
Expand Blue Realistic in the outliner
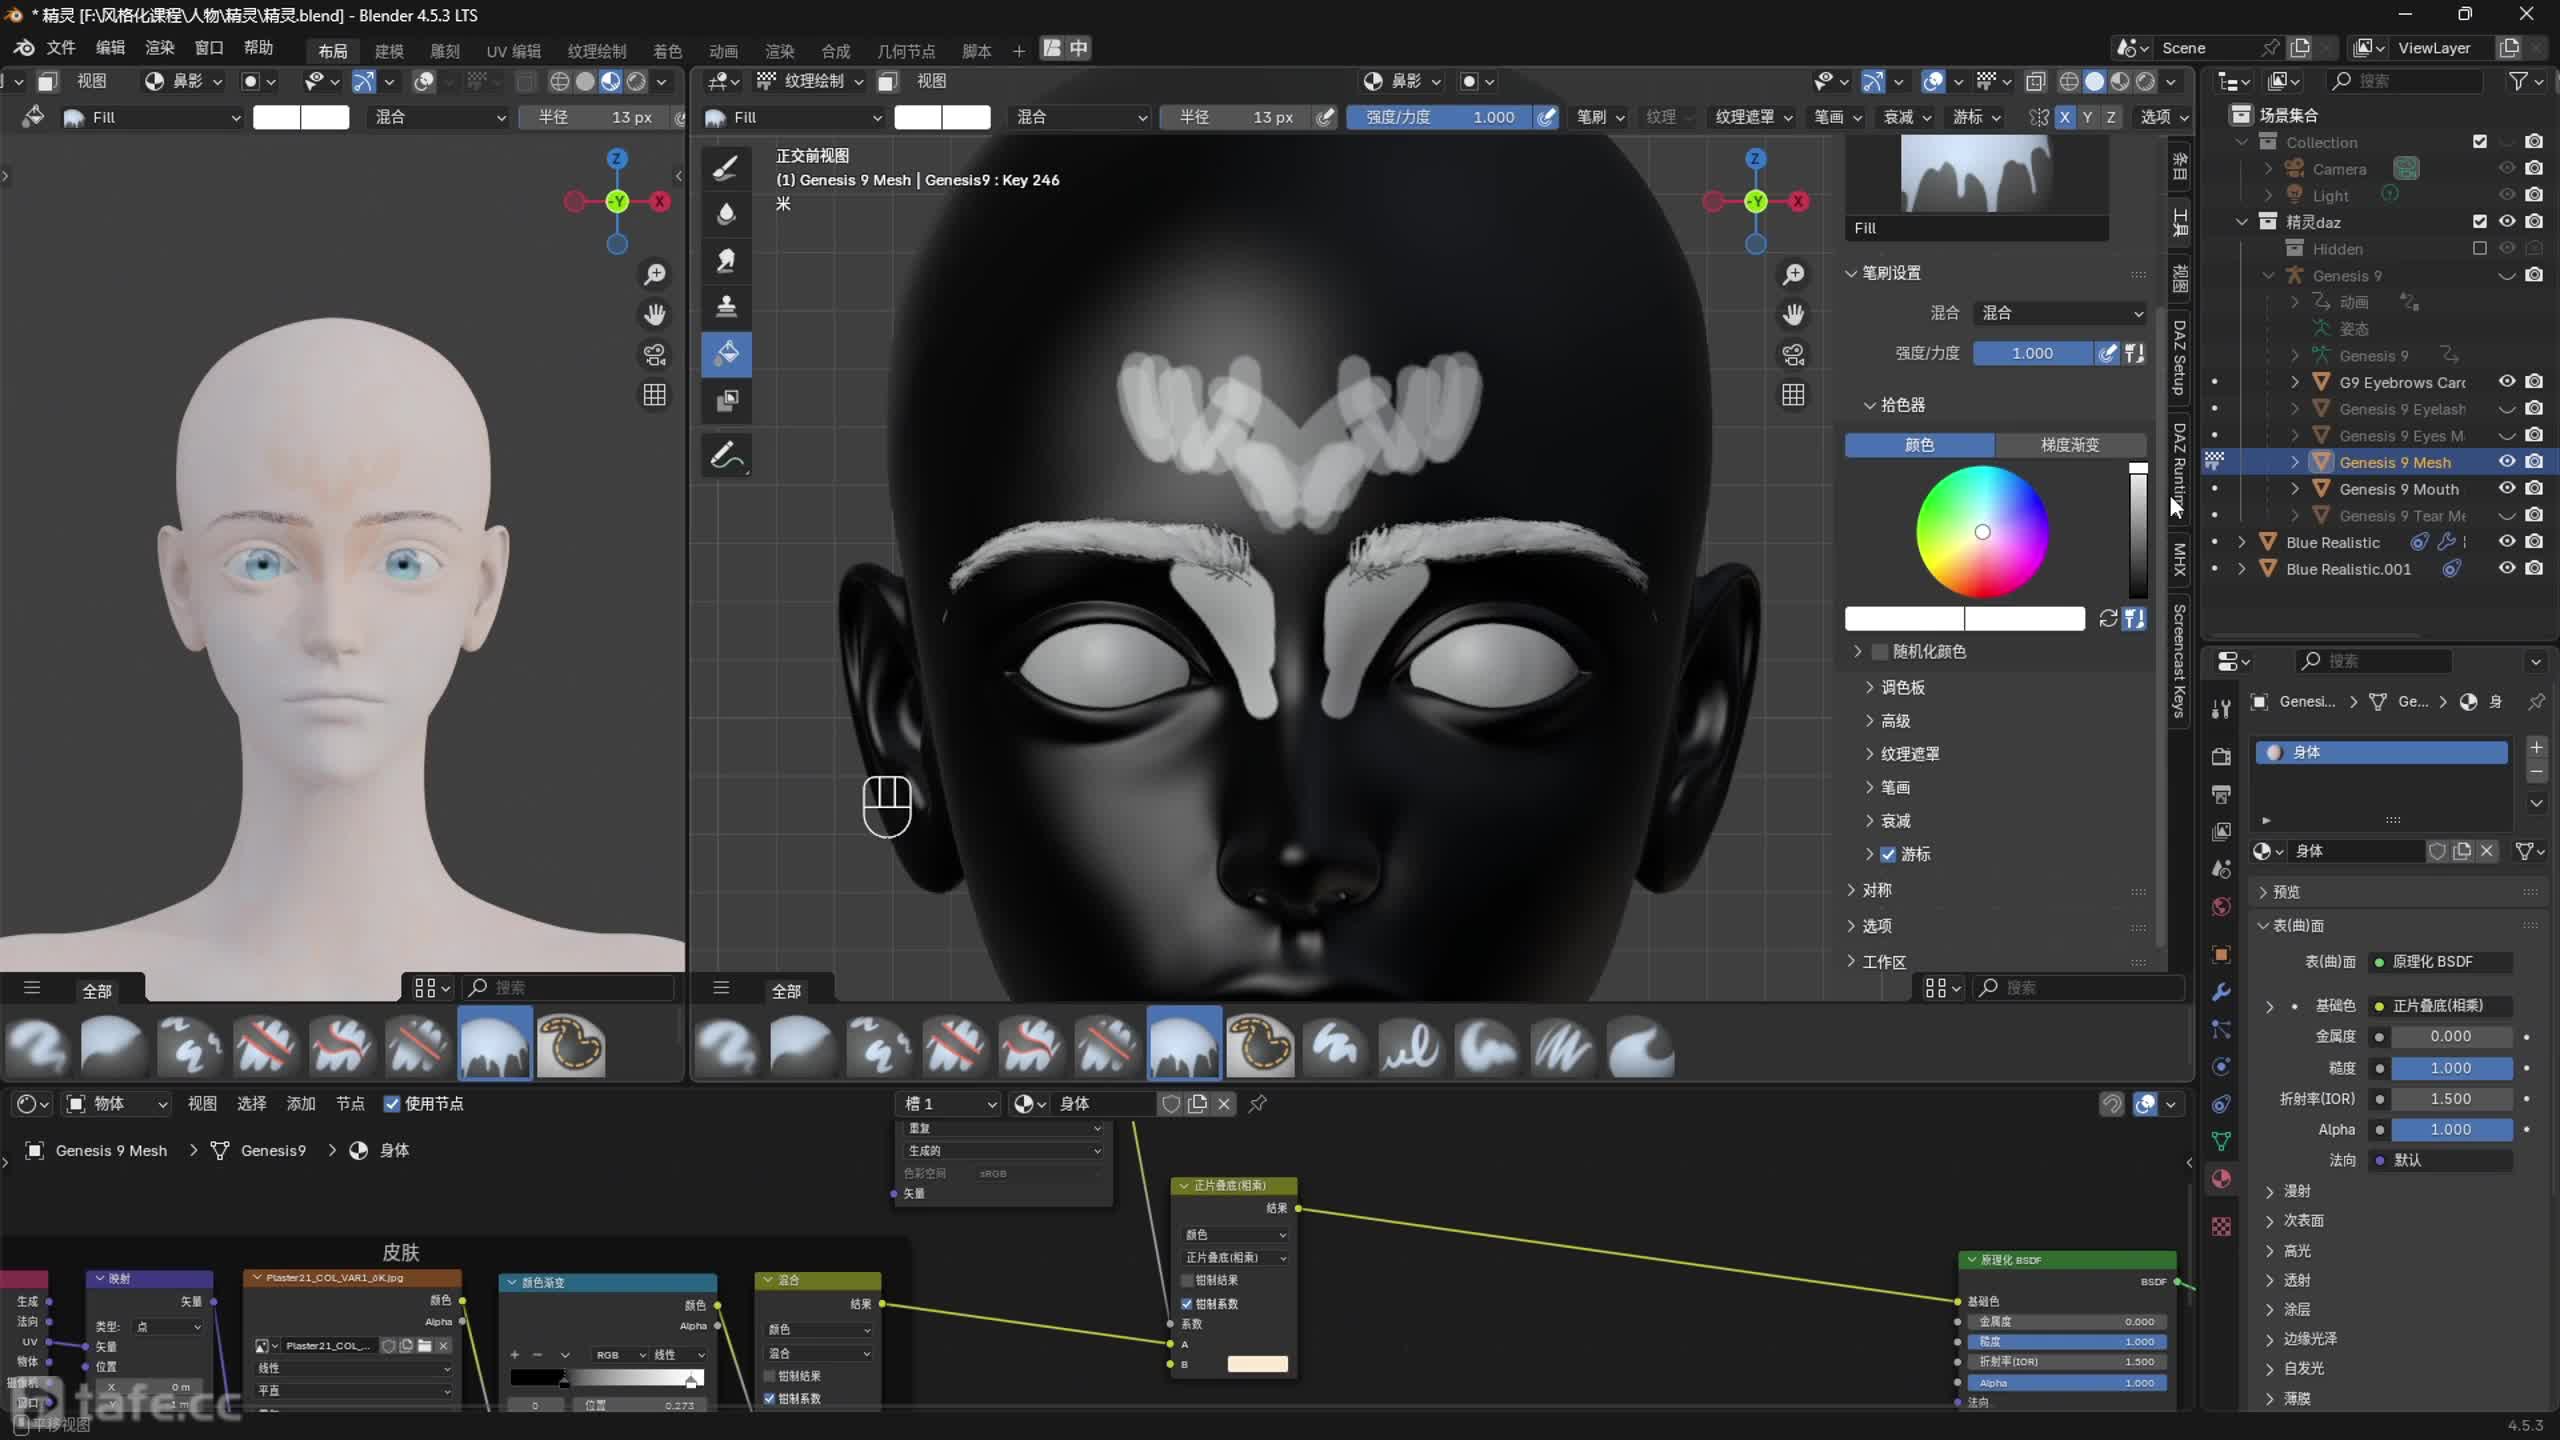tap(2242, 542)
